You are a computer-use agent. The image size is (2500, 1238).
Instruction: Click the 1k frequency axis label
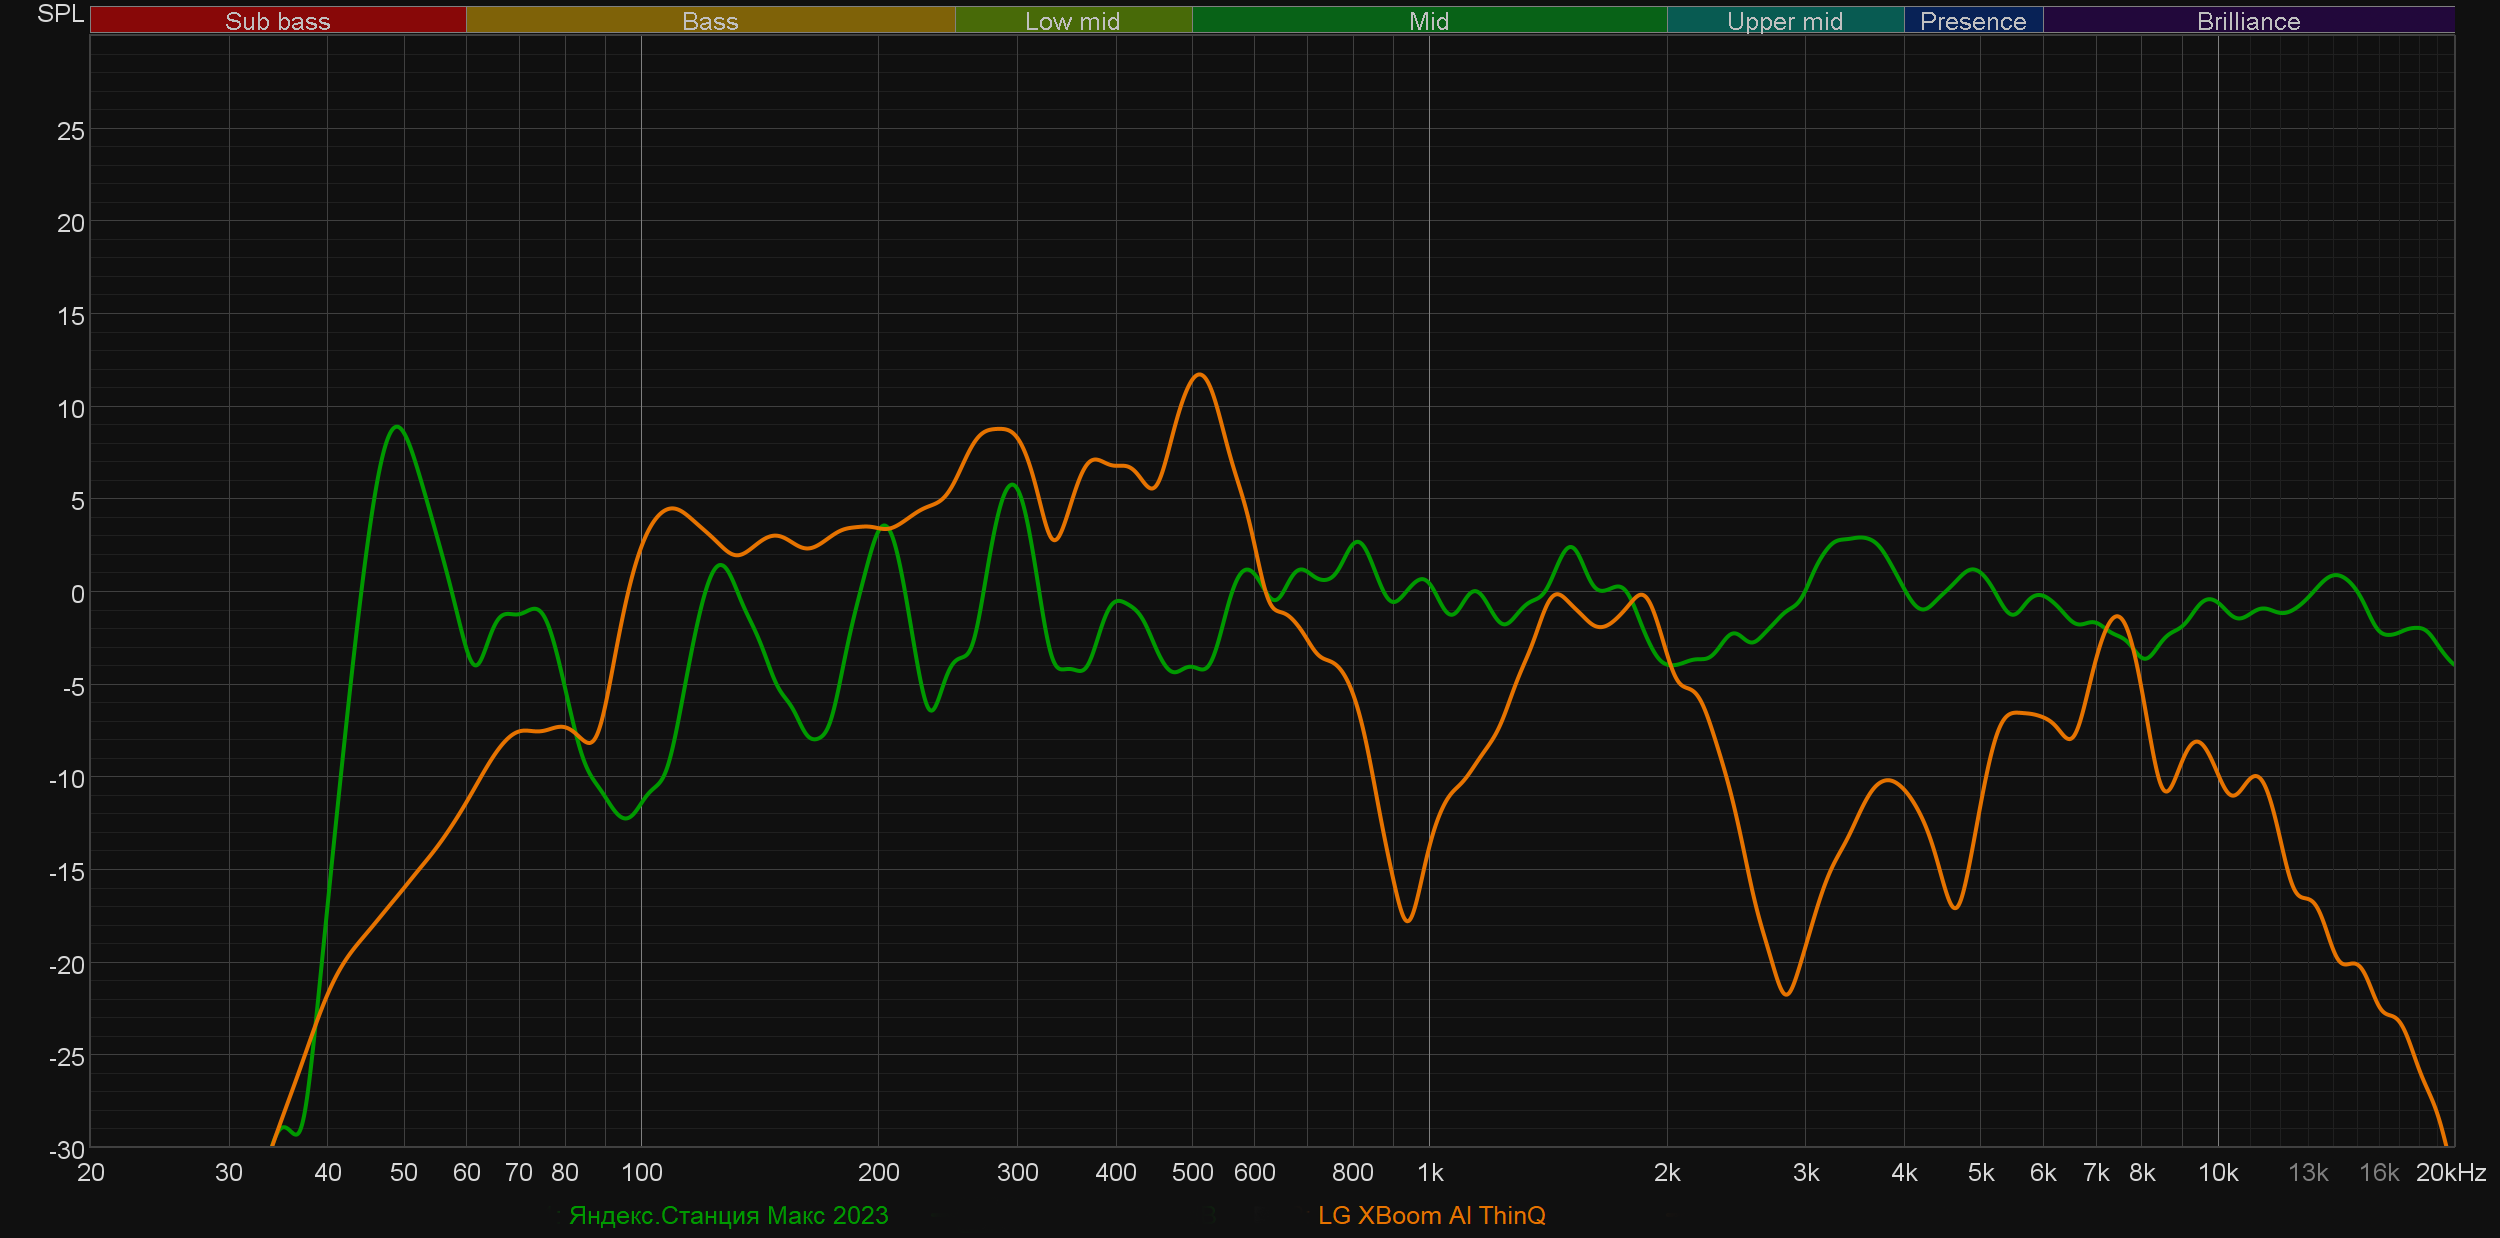1430,1172
